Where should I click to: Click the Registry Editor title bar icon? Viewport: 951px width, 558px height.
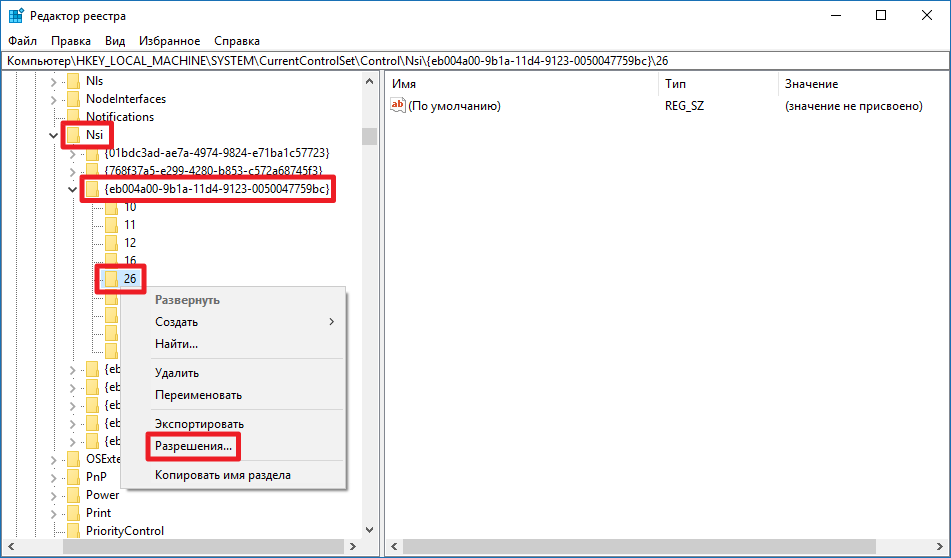(x=16, y=16)
